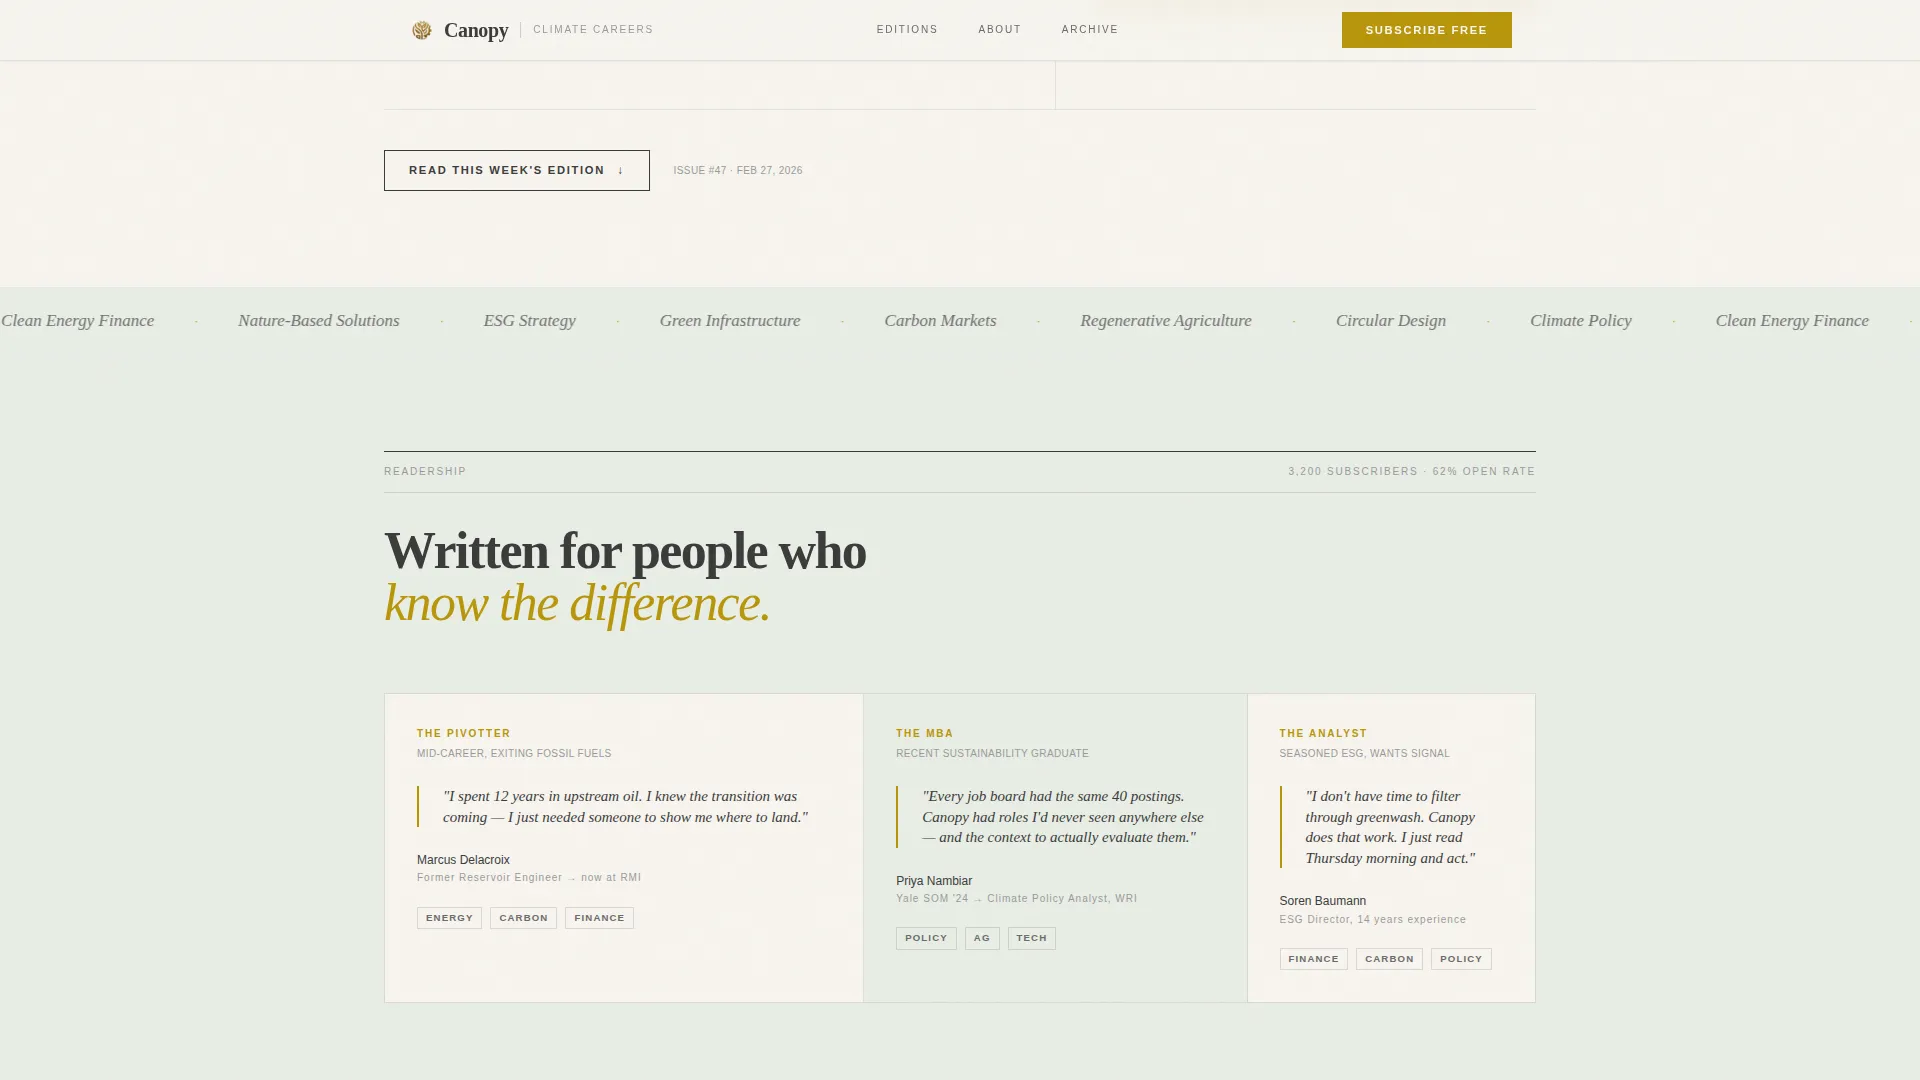Click 'Recent sustainability graduate' subtitle
This screenshot has width=1920, height=1080.
pyautogui.click(x=992, y=754)
